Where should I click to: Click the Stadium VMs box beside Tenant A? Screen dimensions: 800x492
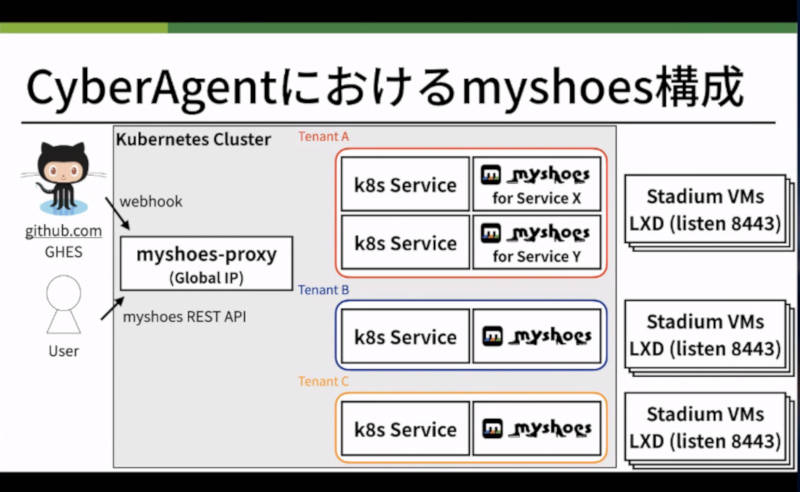point(705,209)
